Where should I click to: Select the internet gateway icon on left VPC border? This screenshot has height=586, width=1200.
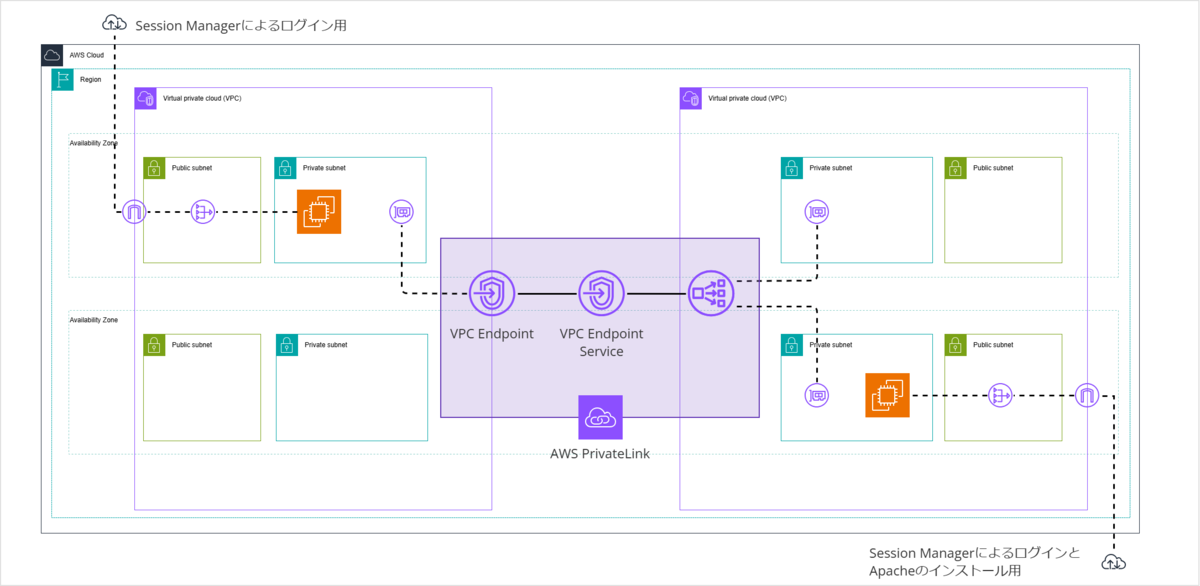click(134, 212)
